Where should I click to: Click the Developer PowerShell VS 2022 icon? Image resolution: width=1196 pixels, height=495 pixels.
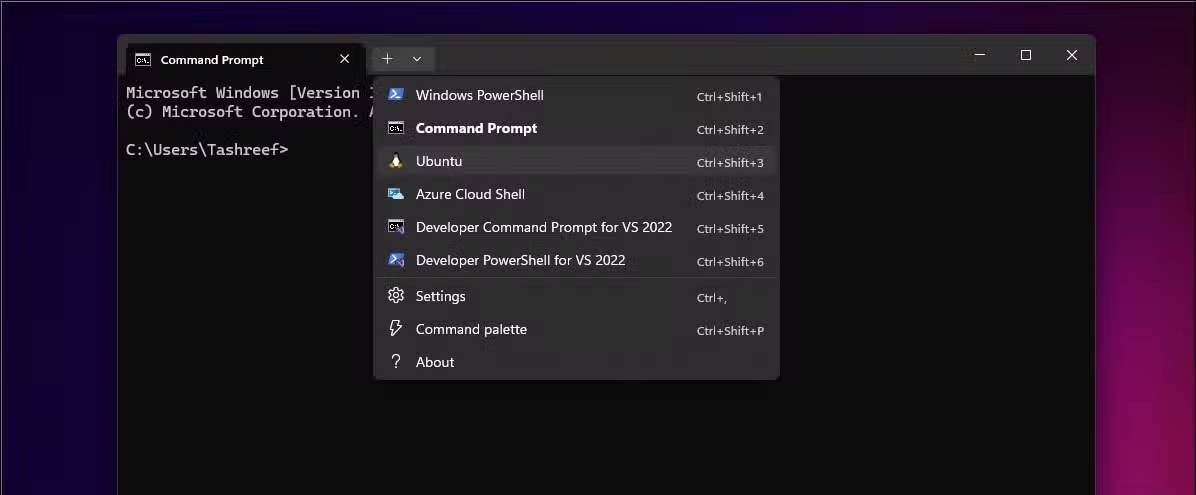tap(396, 260)
